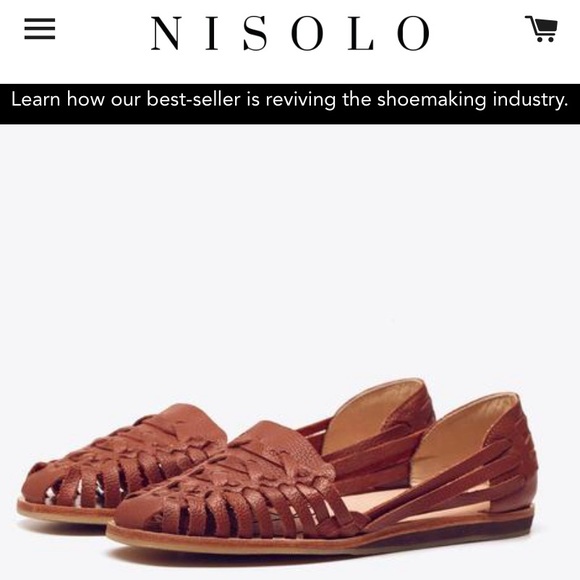
Task: Click "best-seller" in the black banner
Action: (193, 100)
